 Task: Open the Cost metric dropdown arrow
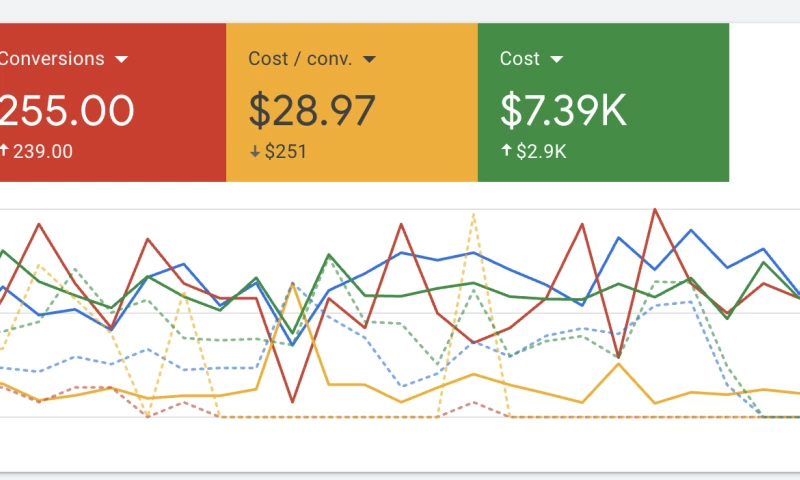[557, 60]
